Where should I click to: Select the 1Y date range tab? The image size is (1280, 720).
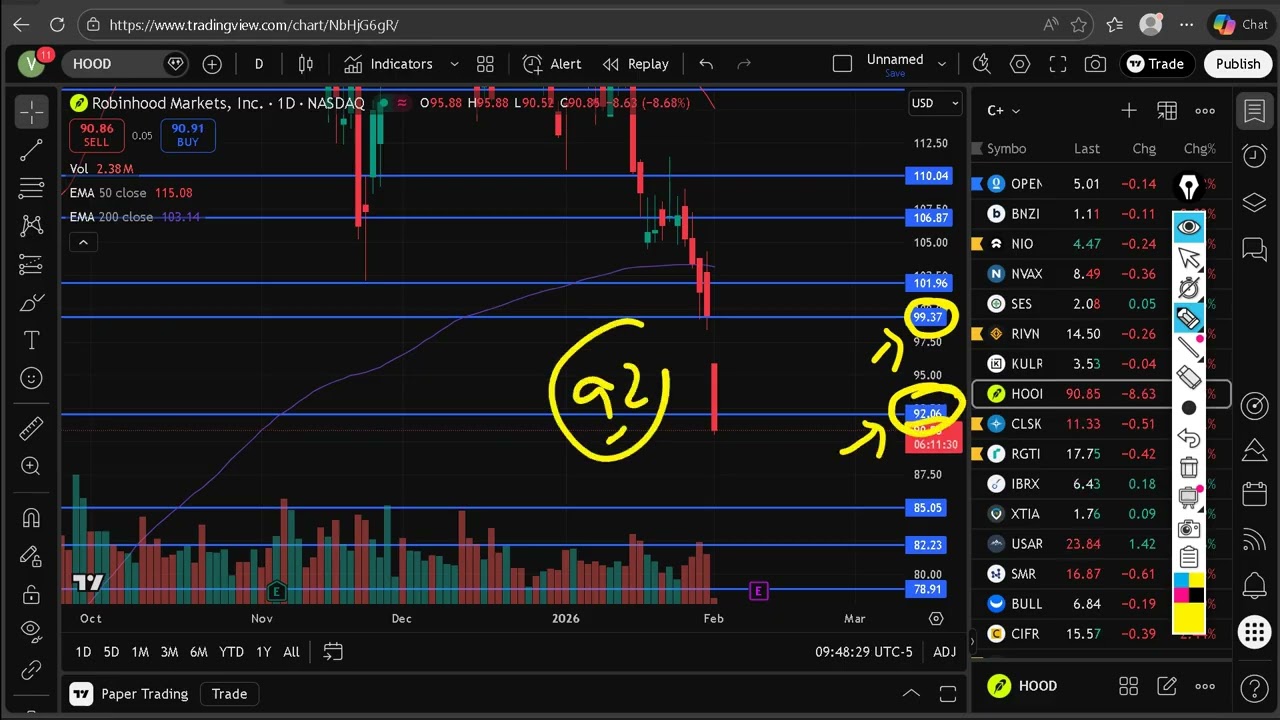(263, 652)
